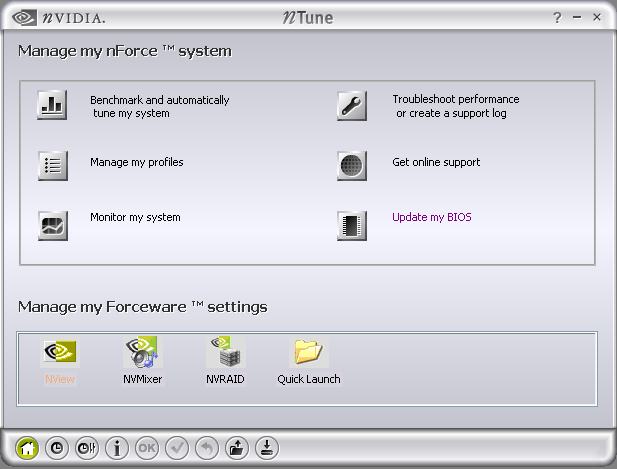Open the Quick Launch folder icon
This screenshot has width=617, height=469.
(x=308, y=351)
